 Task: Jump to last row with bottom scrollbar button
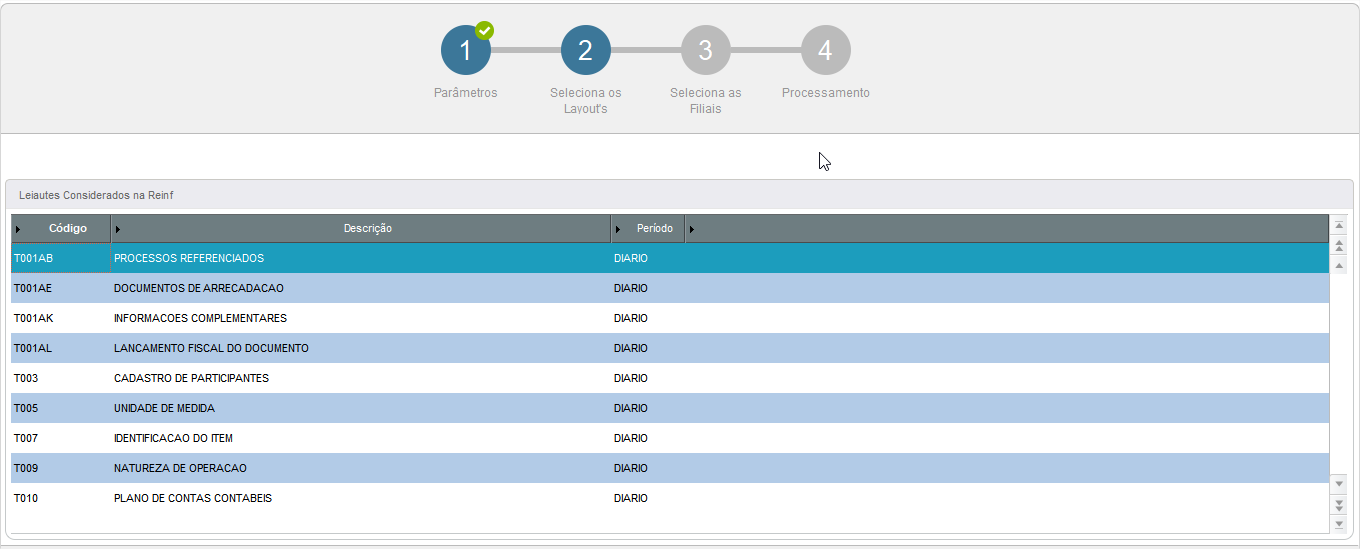(1340, 523)
